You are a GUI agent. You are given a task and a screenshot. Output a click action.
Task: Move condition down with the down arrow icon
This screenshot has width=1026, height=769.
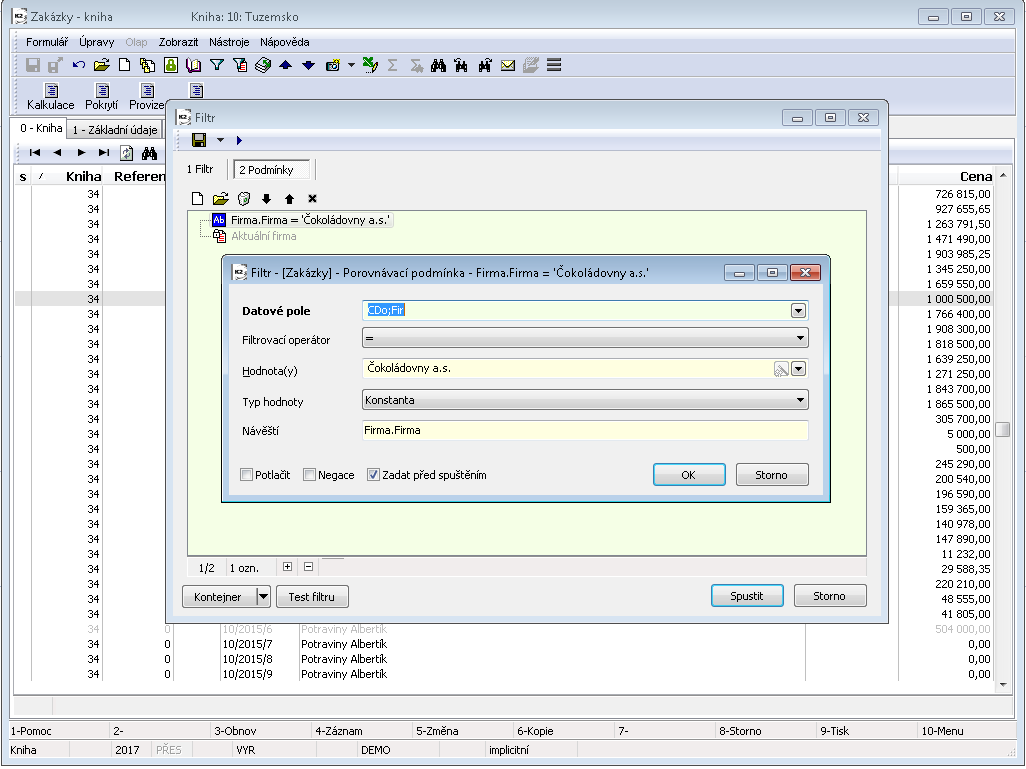[267, 199]
